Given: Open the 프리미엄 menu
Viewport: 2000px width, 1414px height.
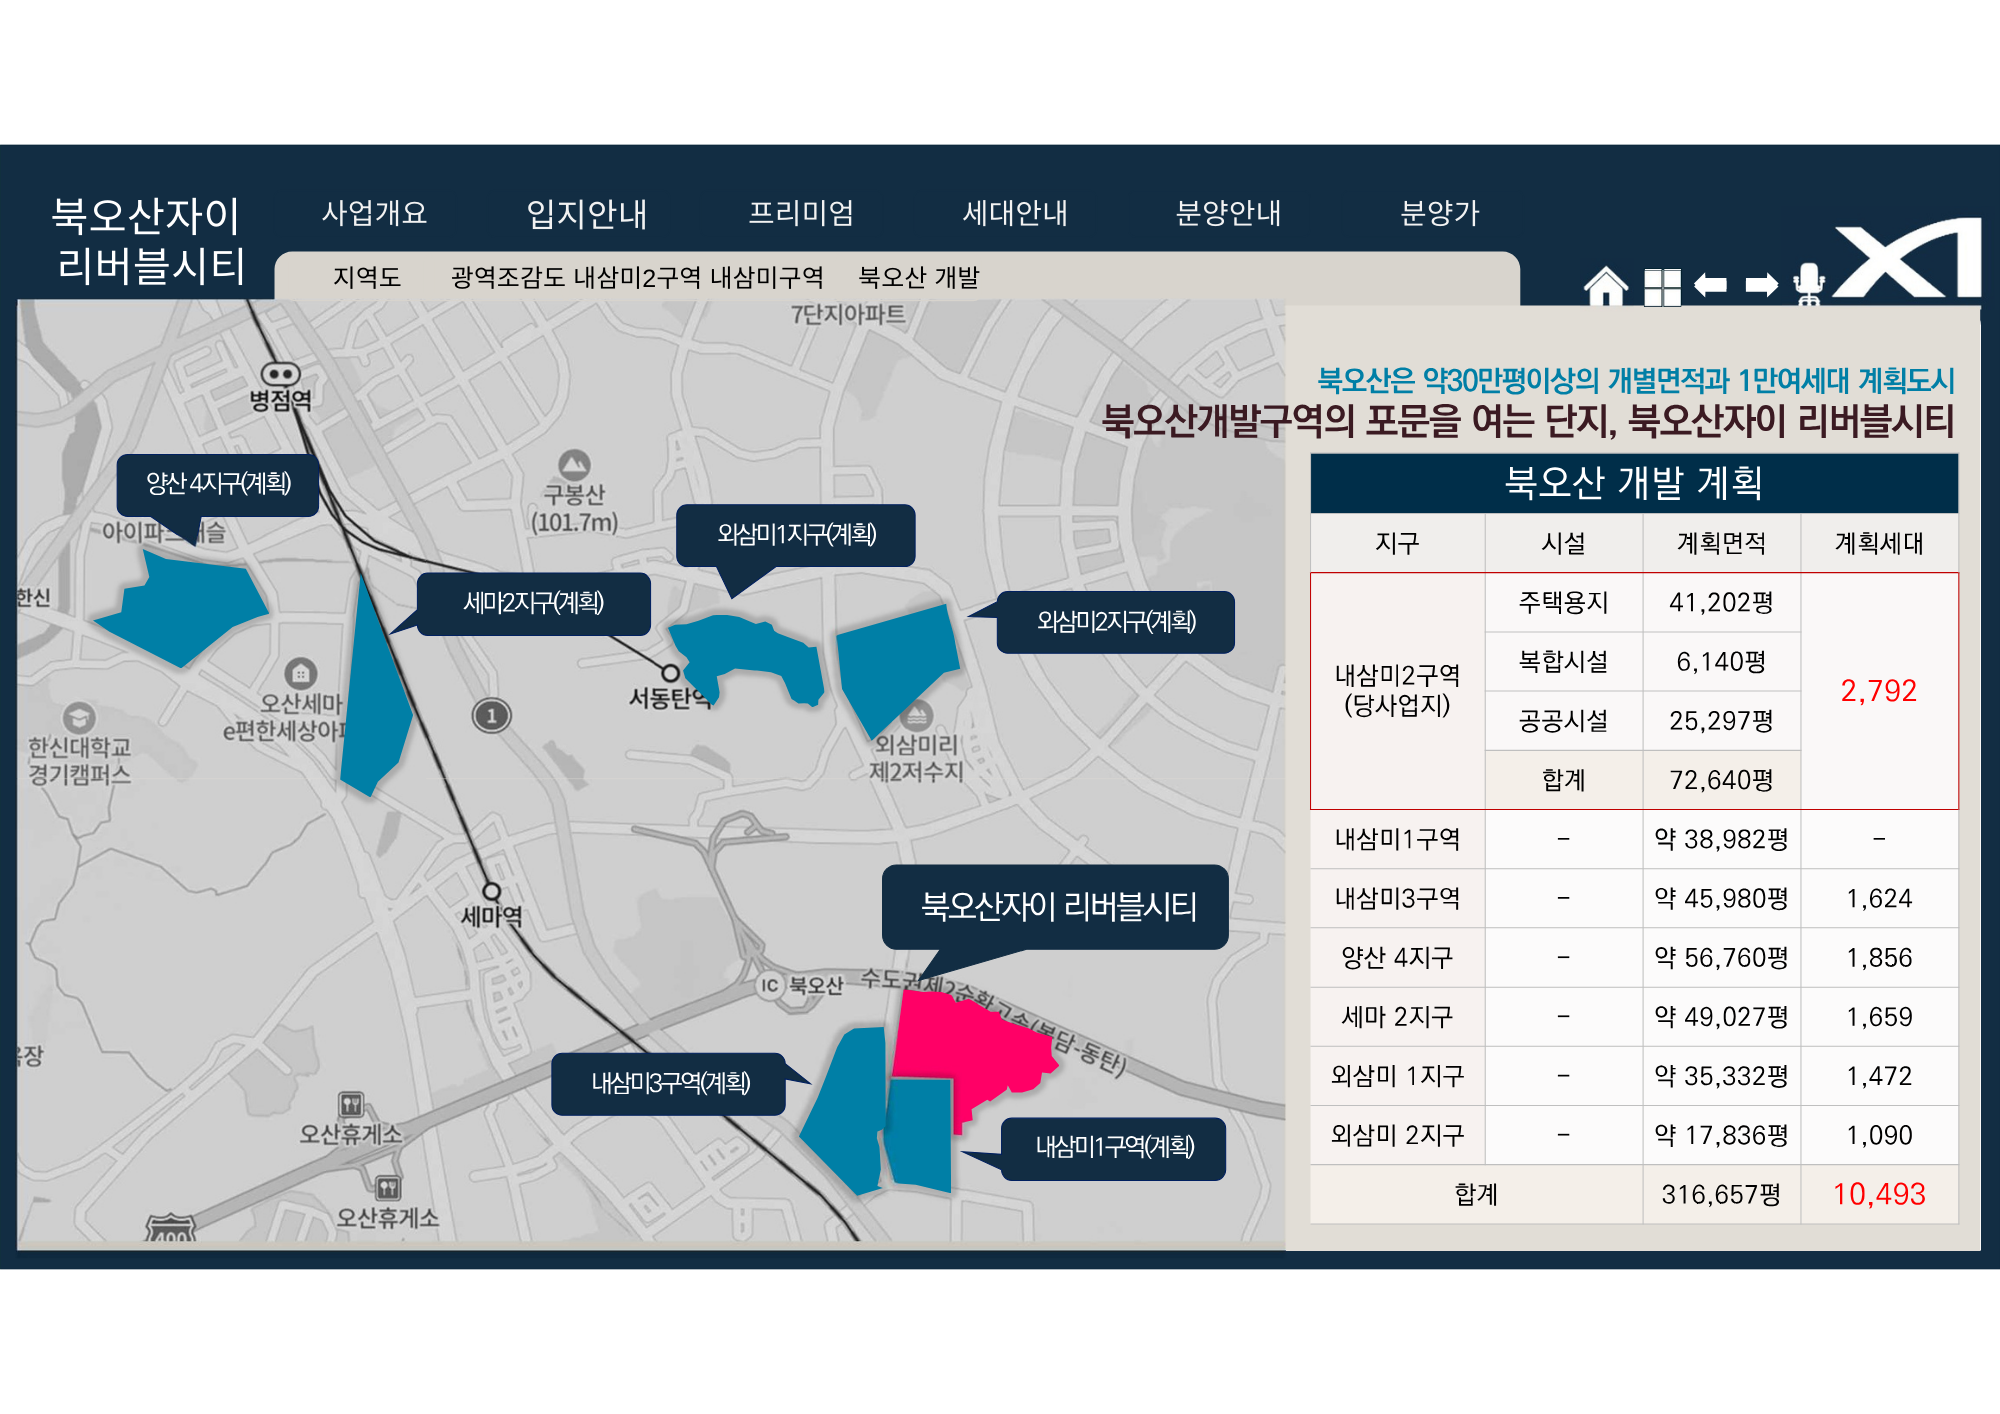Looking at the screenshot, I should pyautogui.click(x=801, y=213).
